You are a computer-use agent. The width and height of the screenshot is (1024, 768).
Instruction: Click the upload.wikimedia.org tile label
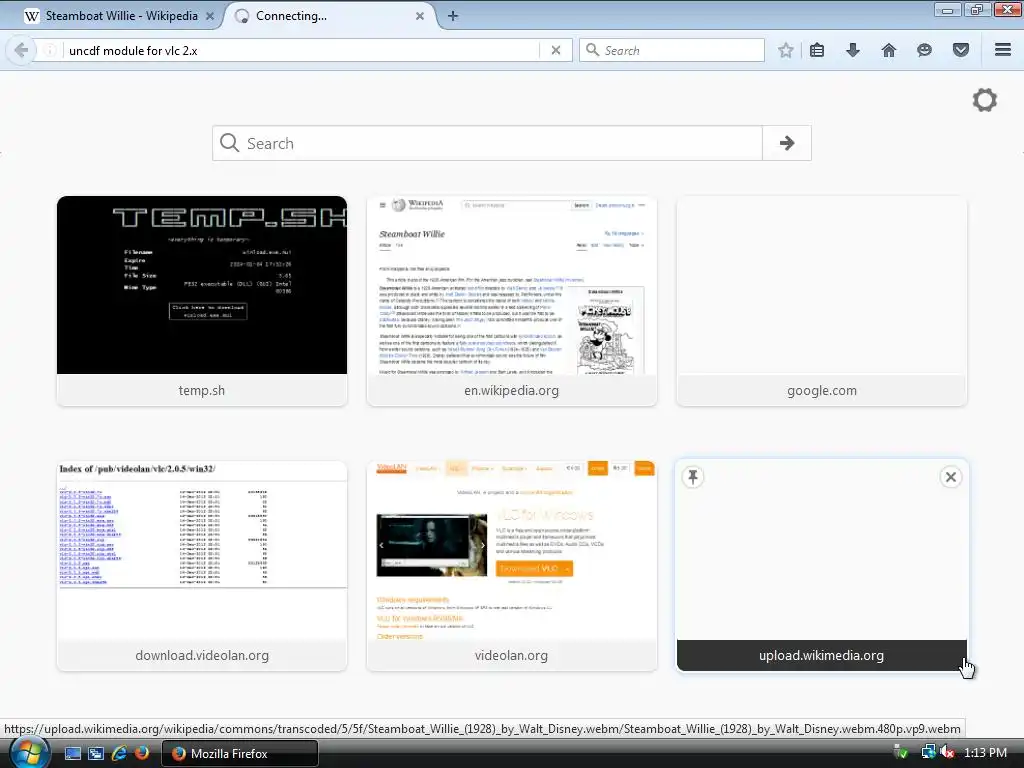pos(822,655)
